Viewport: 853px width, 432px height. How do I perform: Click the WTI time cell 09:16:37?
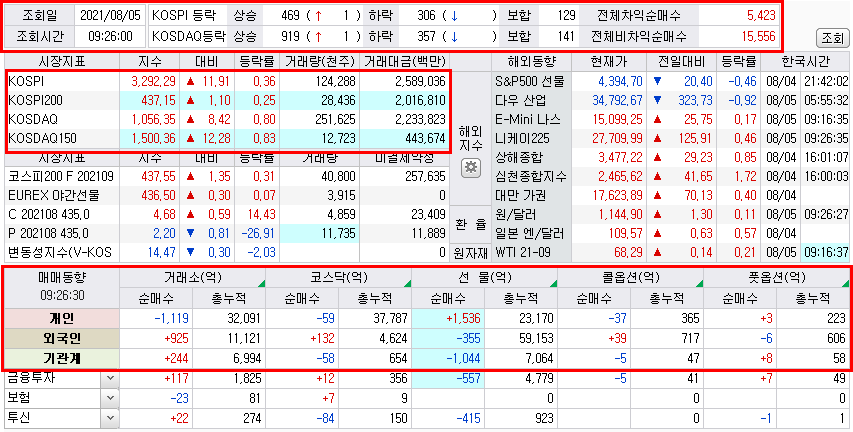click(826, 253)
